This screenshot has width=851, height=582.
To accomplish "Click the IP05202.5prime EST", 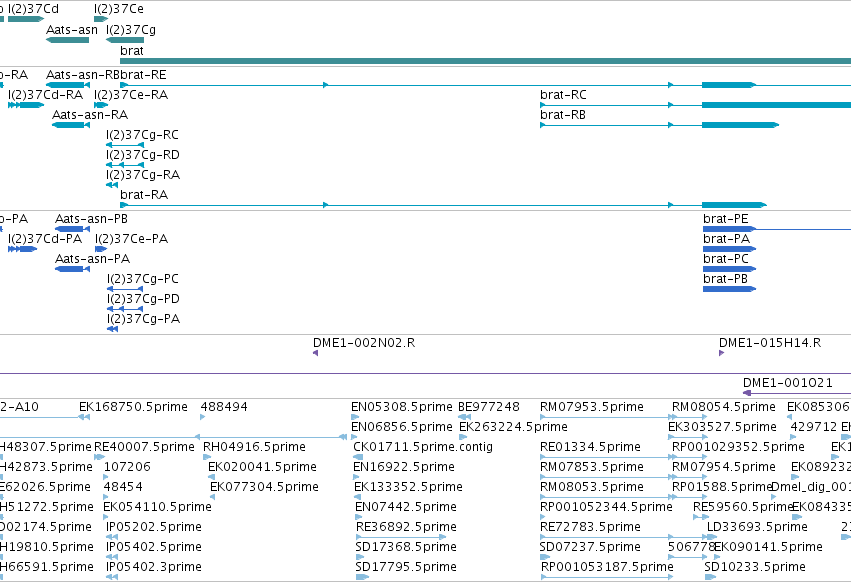I will [x=154, y=528].
